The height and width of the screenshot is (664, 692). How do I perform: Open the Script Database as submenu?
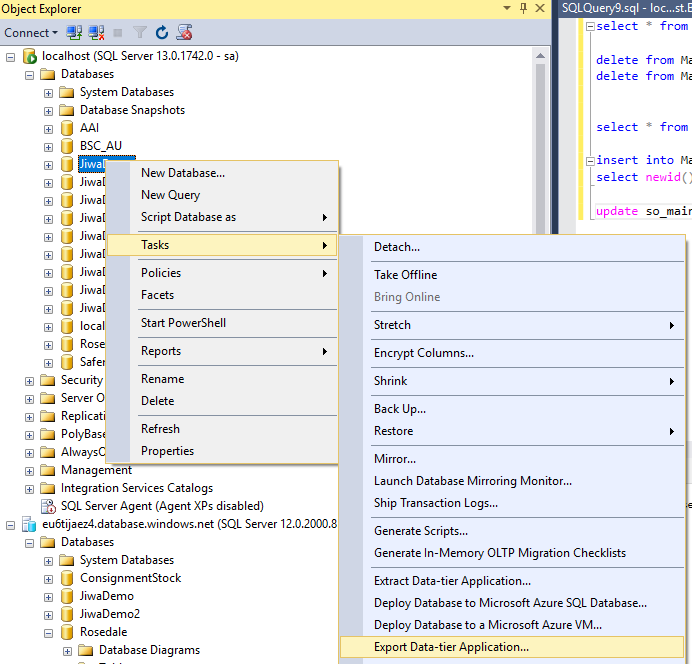click(222, 217)
